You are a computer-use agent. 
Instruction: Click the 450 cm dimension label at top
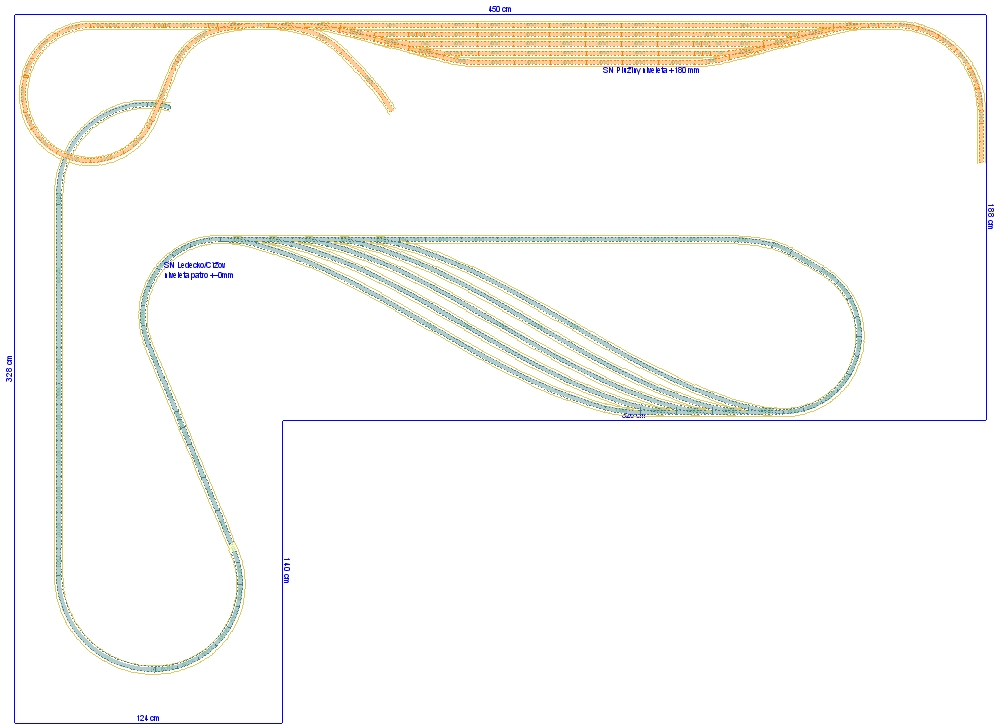[x=500, y=9]
